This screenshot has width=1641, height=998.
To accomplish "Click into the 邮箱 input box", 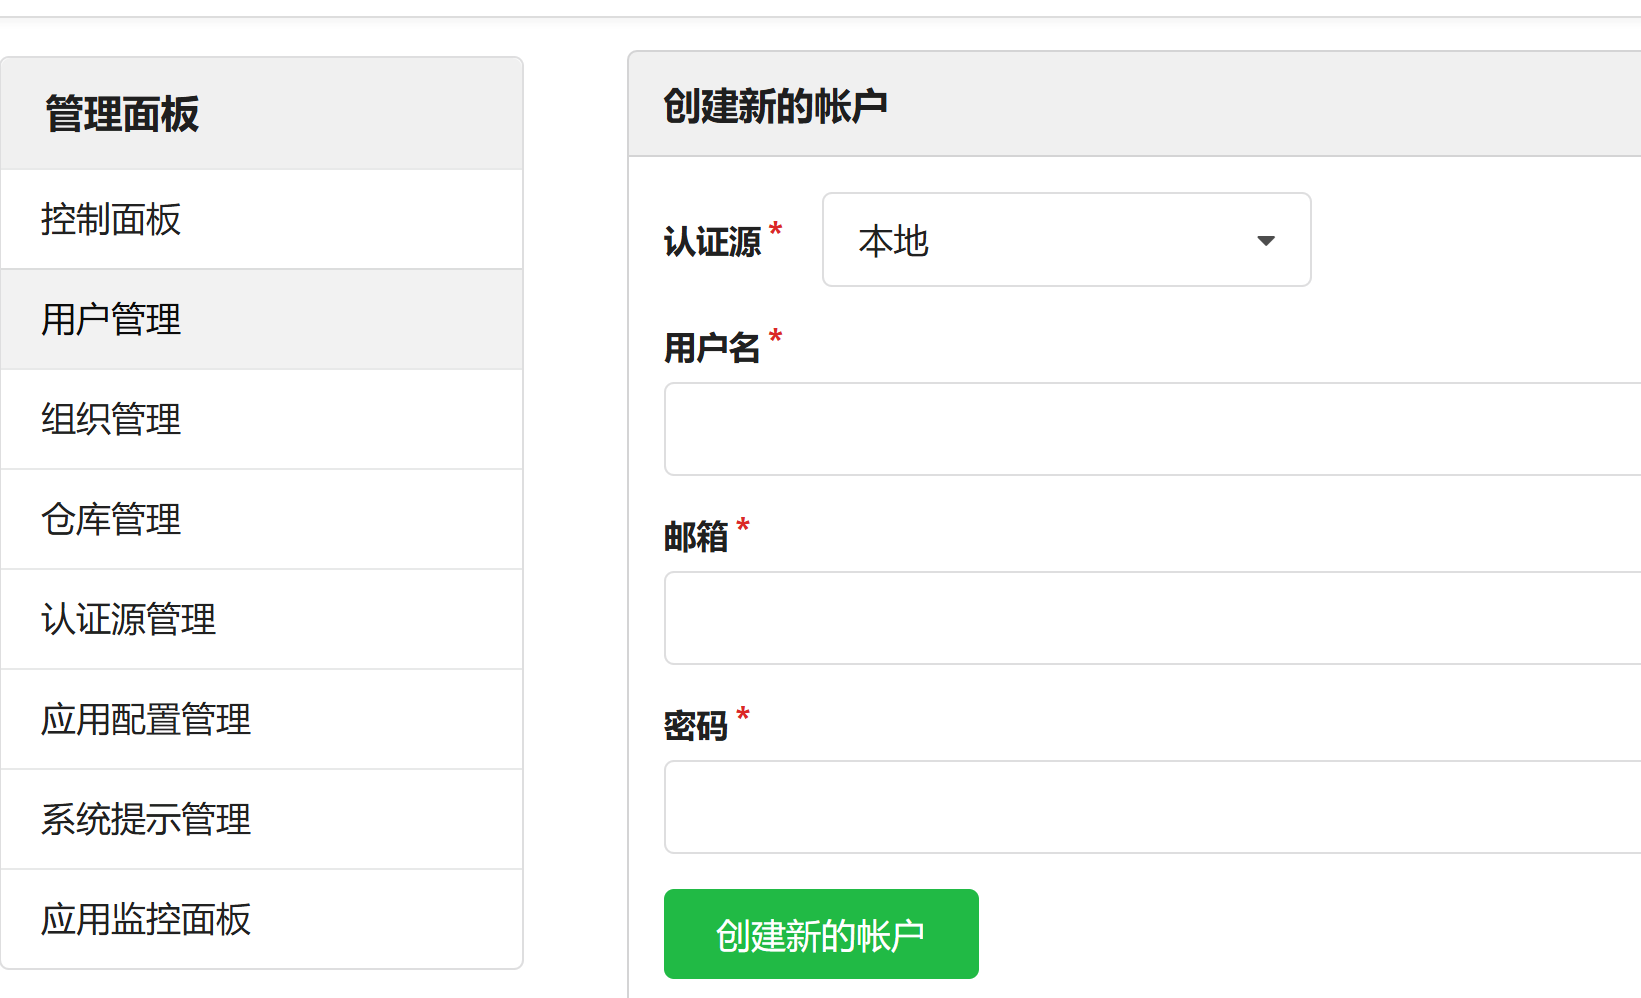I will pyautogui.click(x=1150, y=618).
